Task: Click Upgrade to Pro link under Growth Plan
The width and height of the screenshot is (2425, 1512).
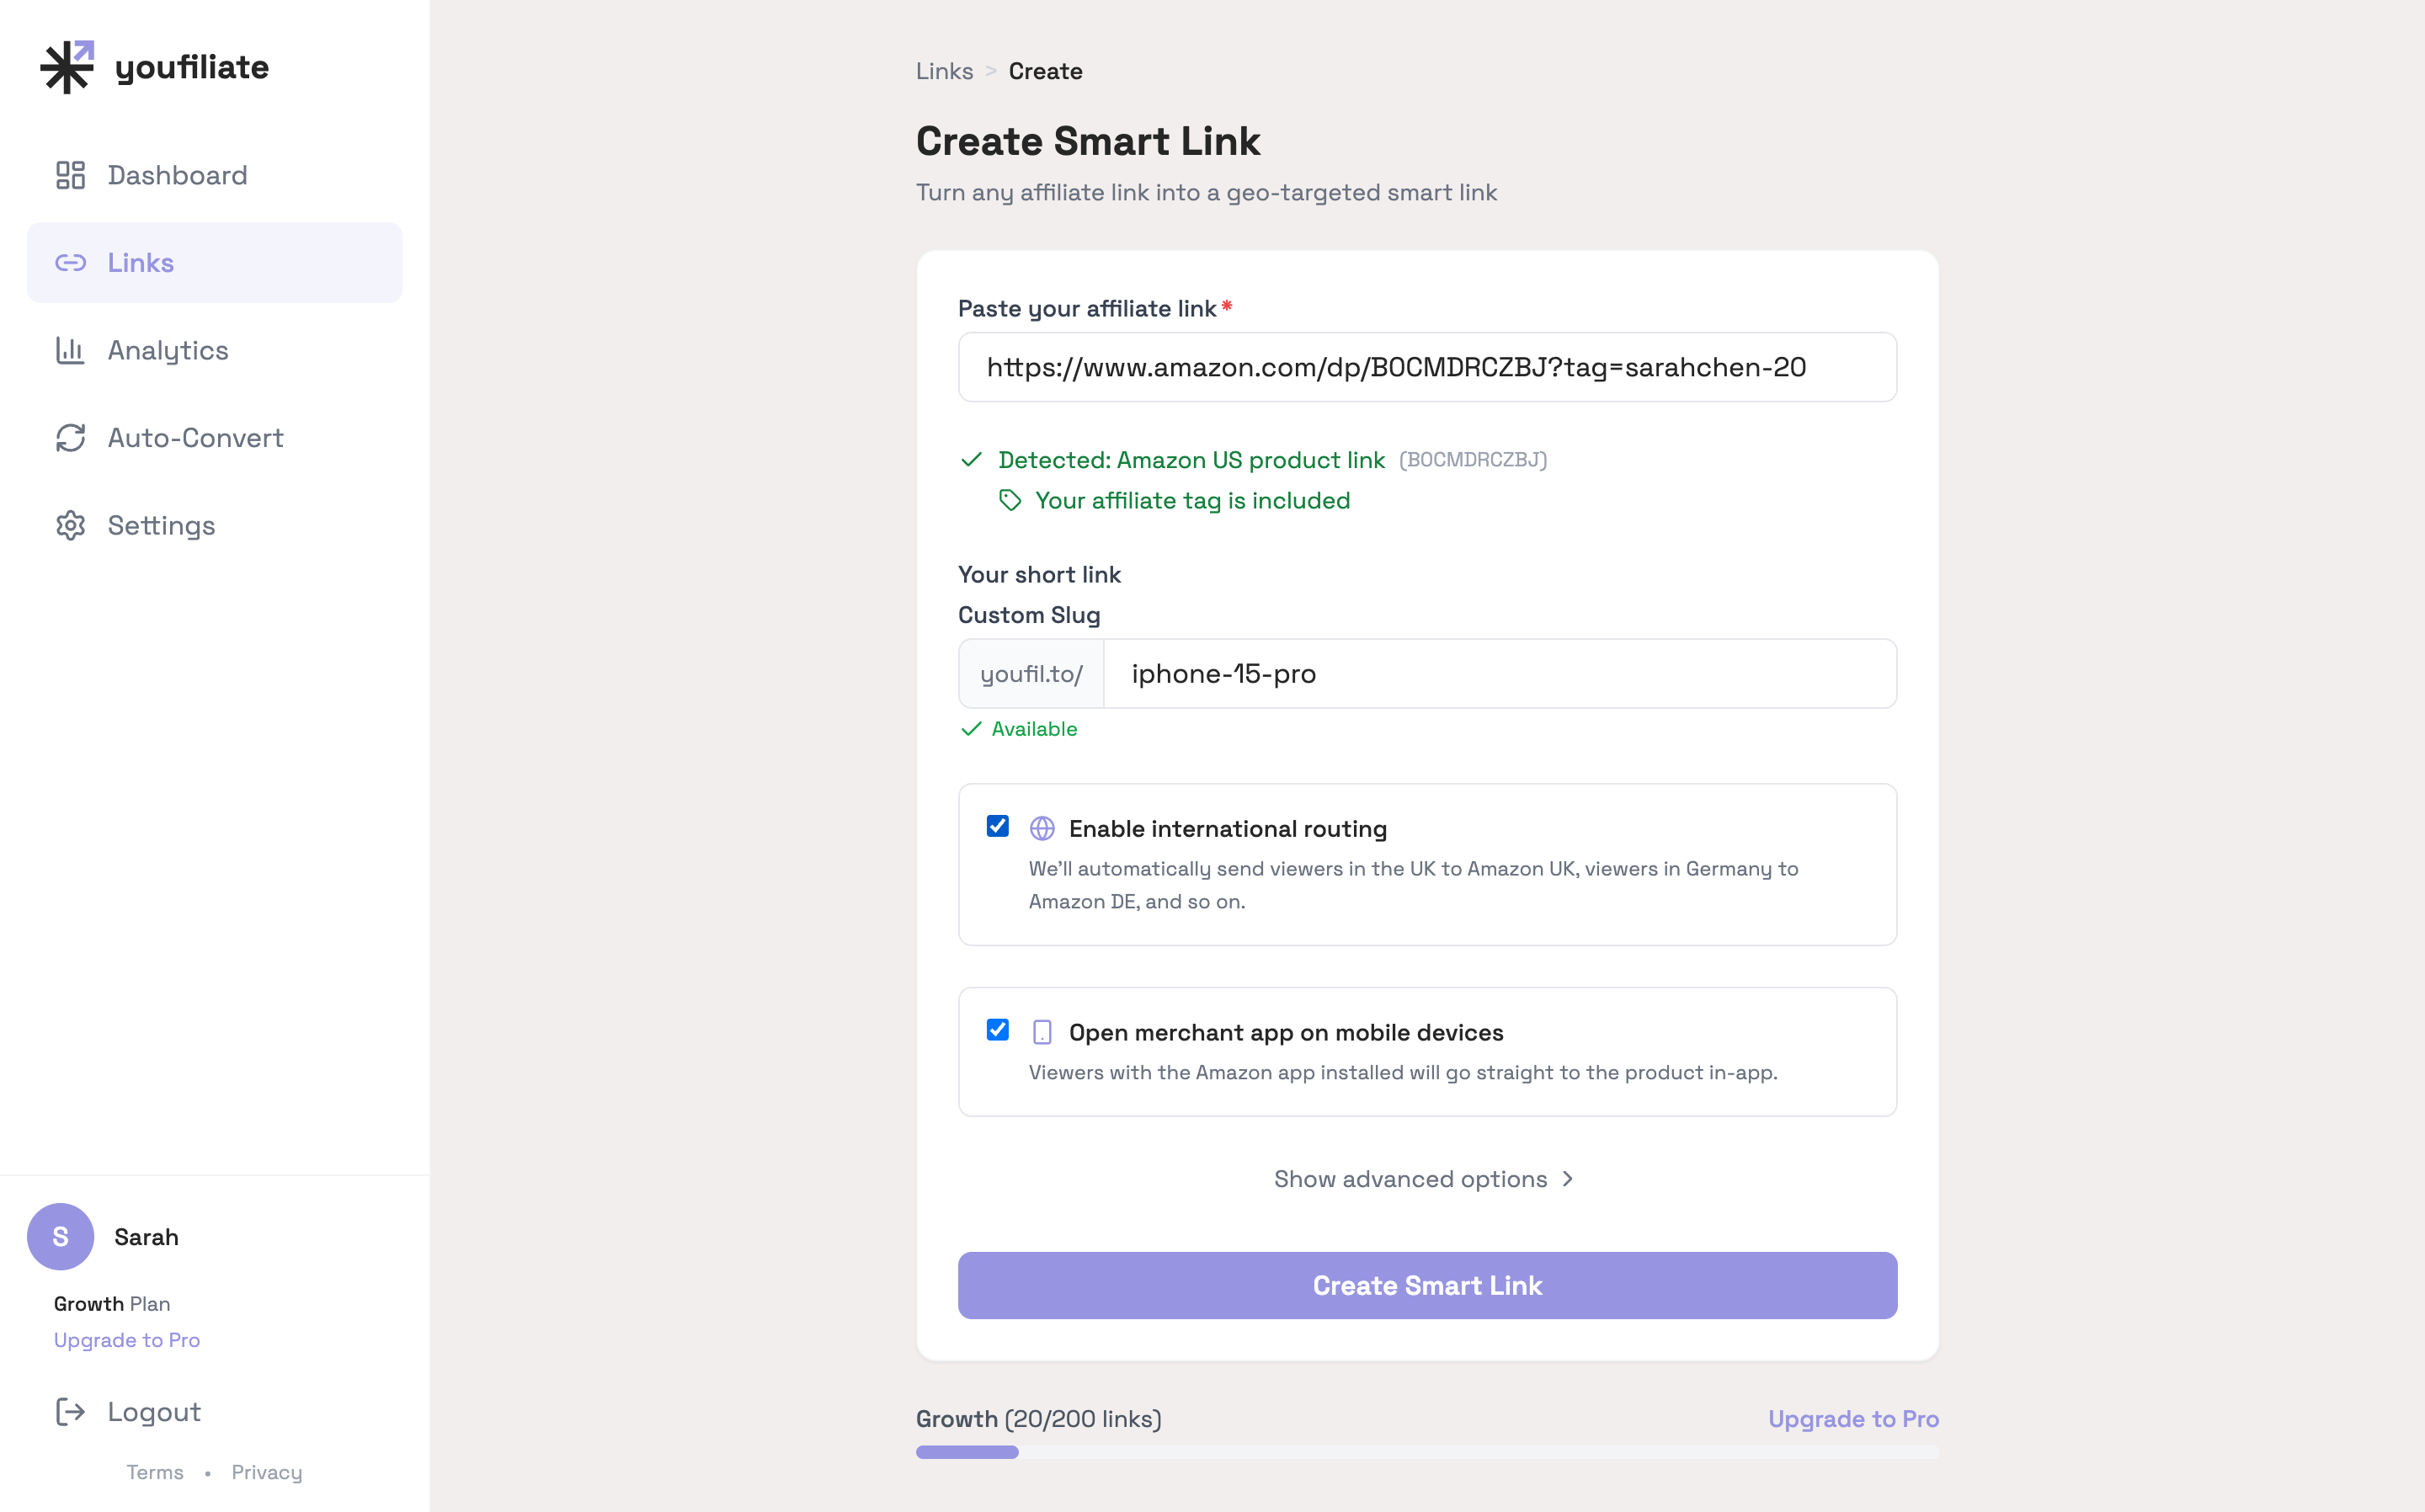Action: [127, 1340]
